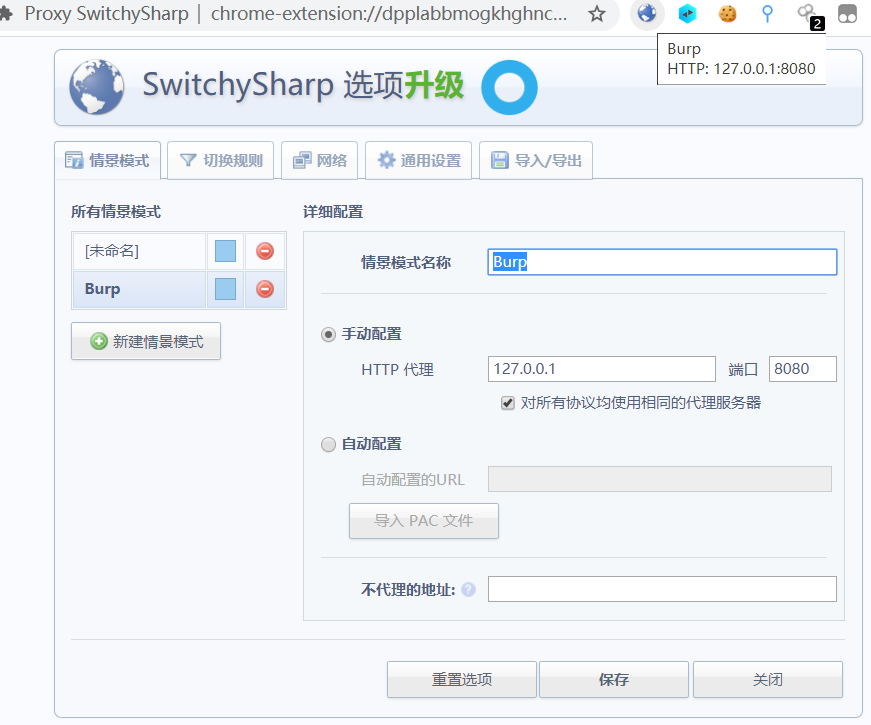Screen dimensions: 871x725
Task: Click the 不代理的地址 input field
Action: [662, 589]
